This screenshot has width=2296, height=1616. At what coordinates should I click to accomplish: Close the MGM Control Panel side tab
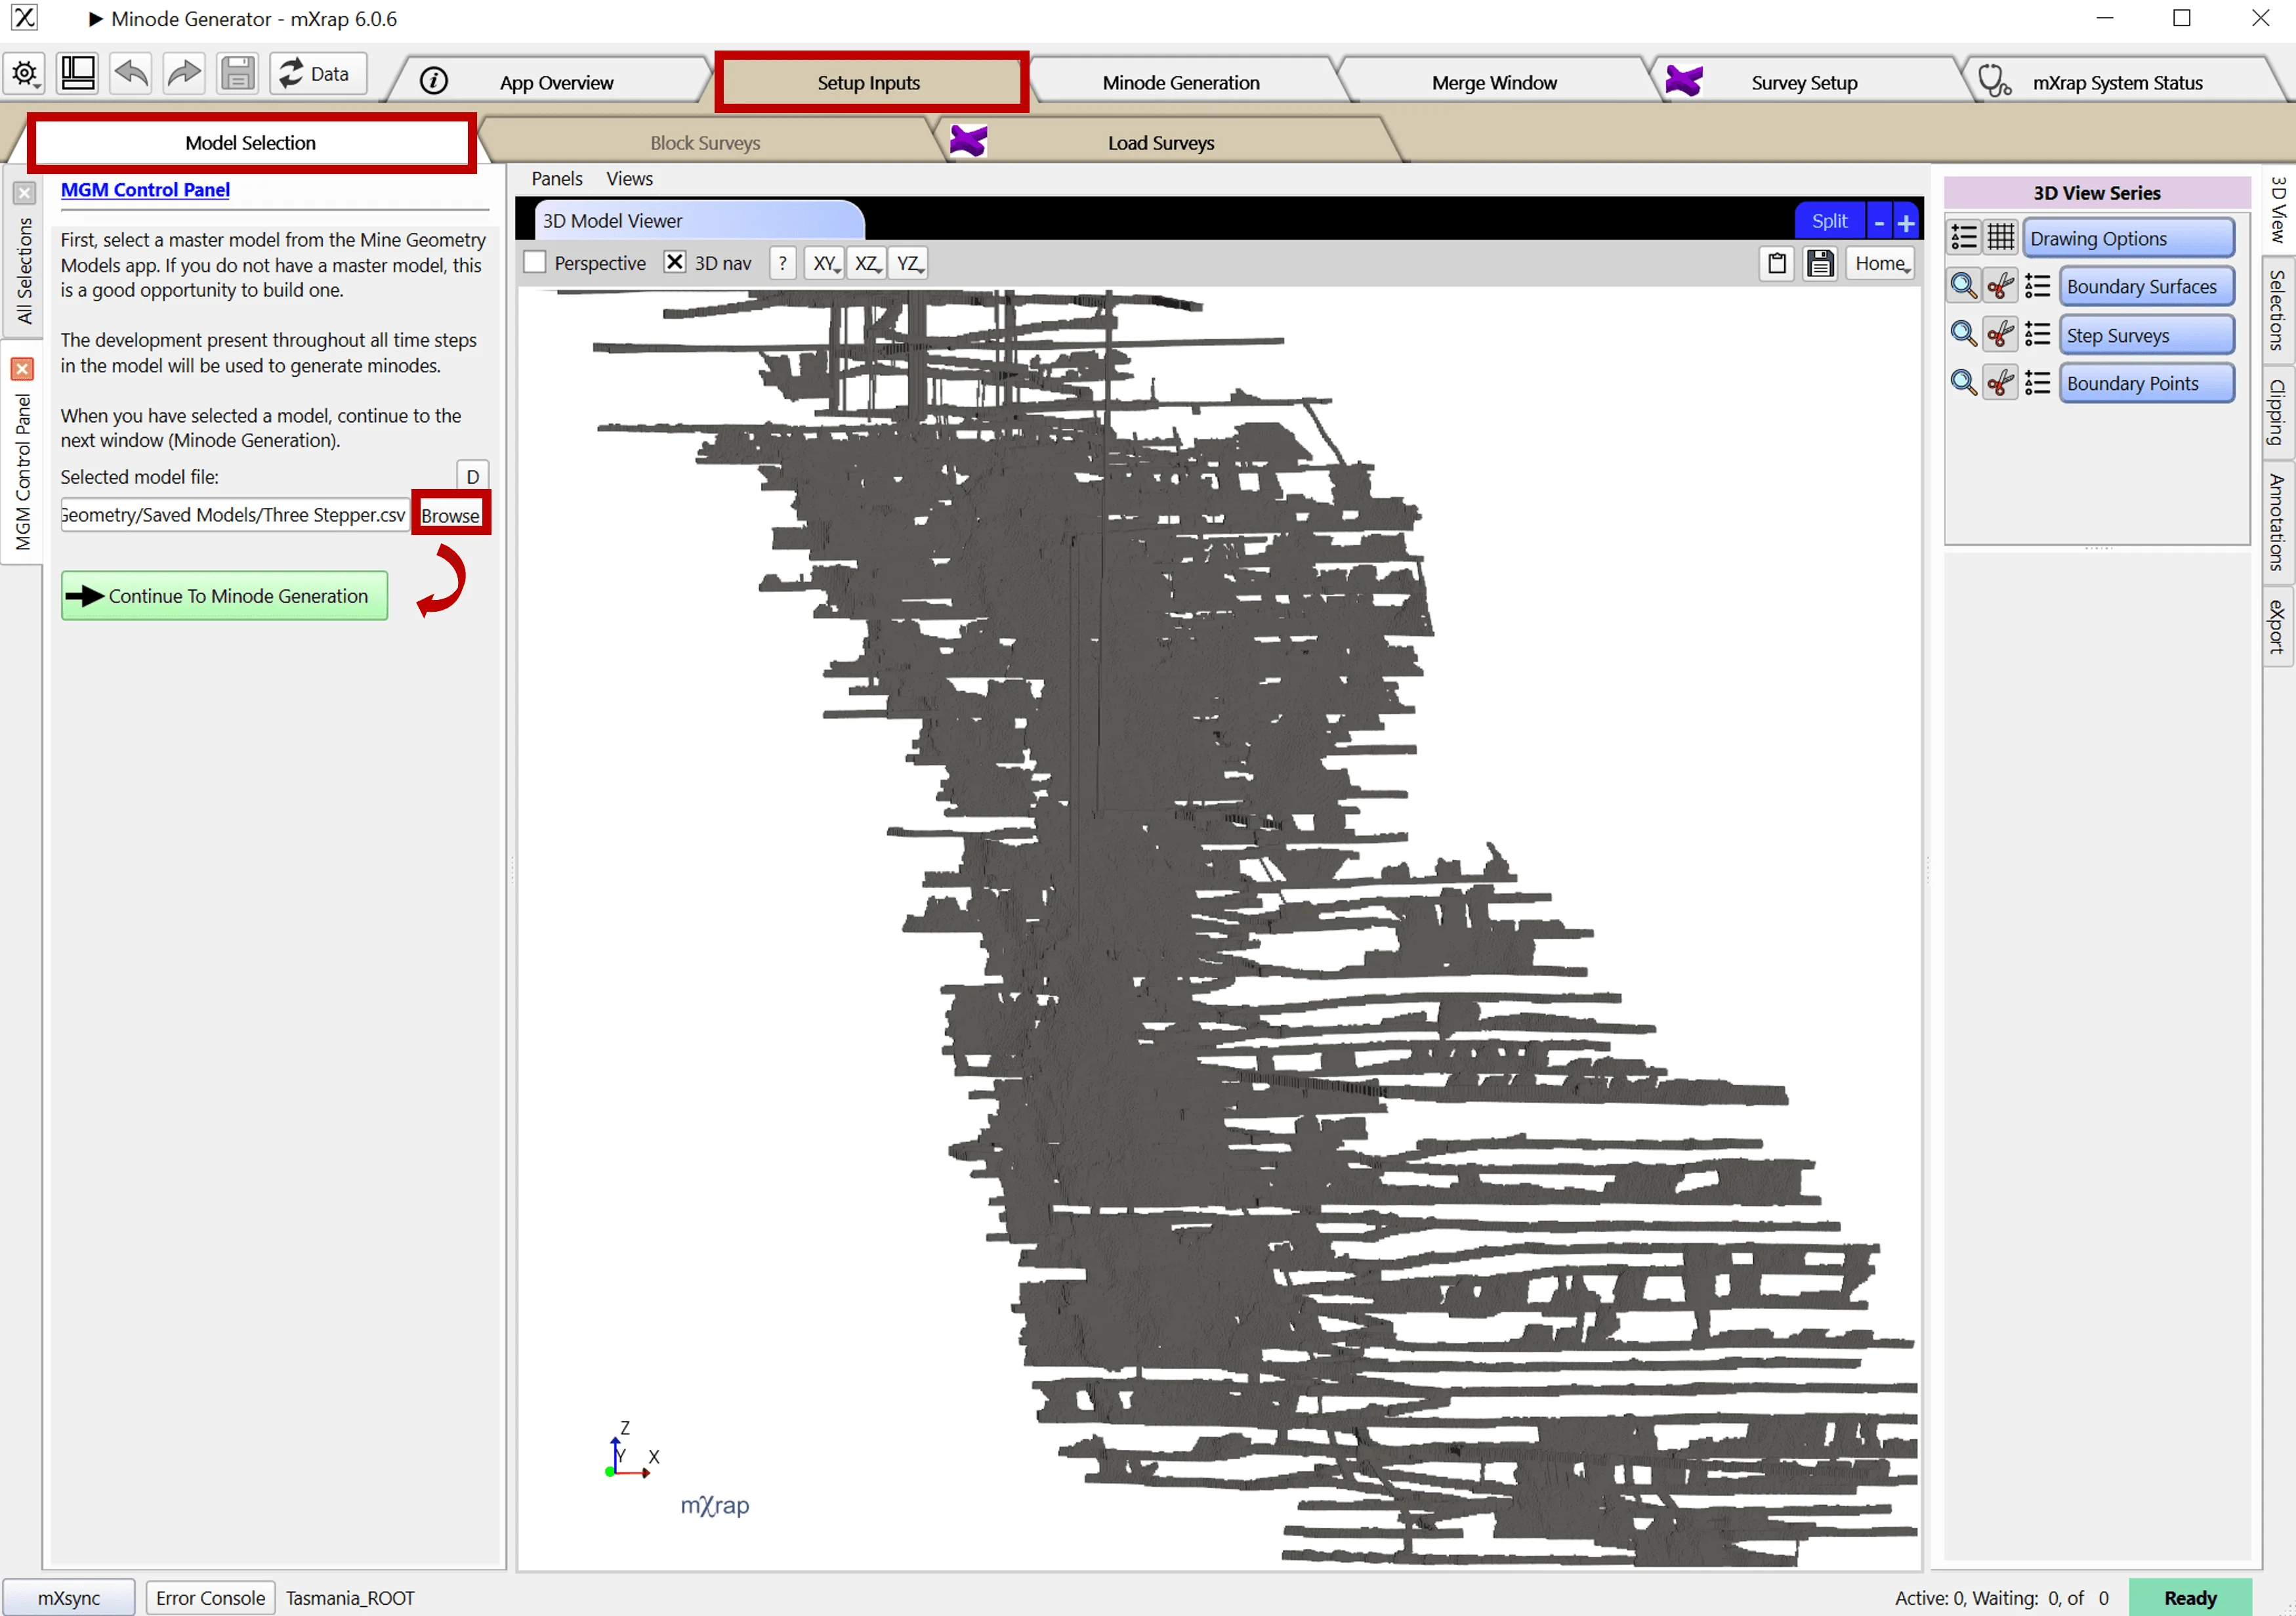[22, 369]
